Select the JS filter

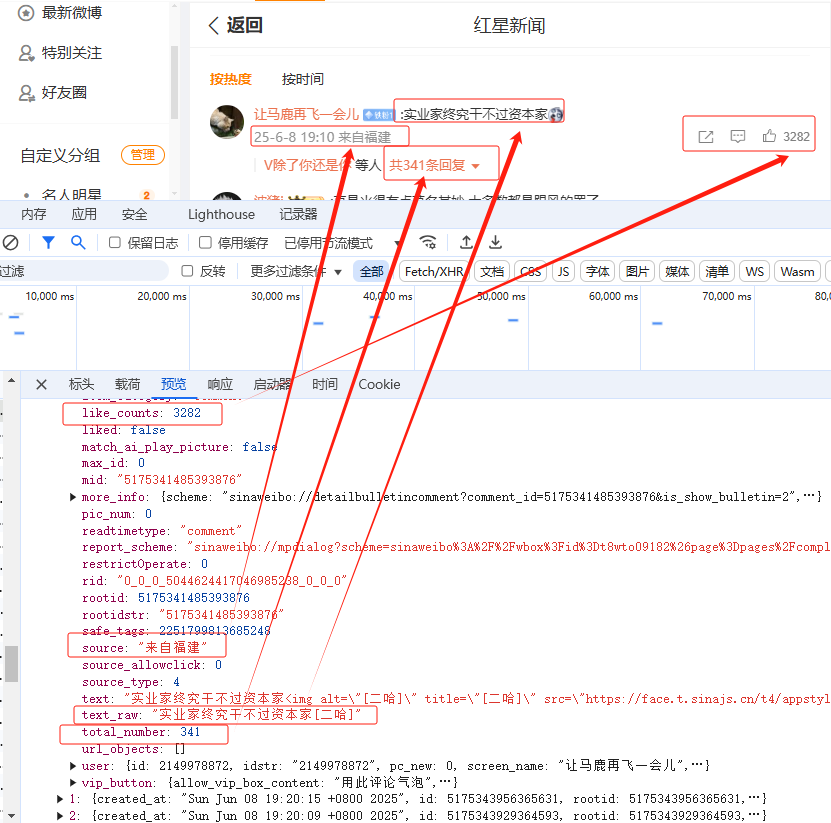[x=563, y=272]
